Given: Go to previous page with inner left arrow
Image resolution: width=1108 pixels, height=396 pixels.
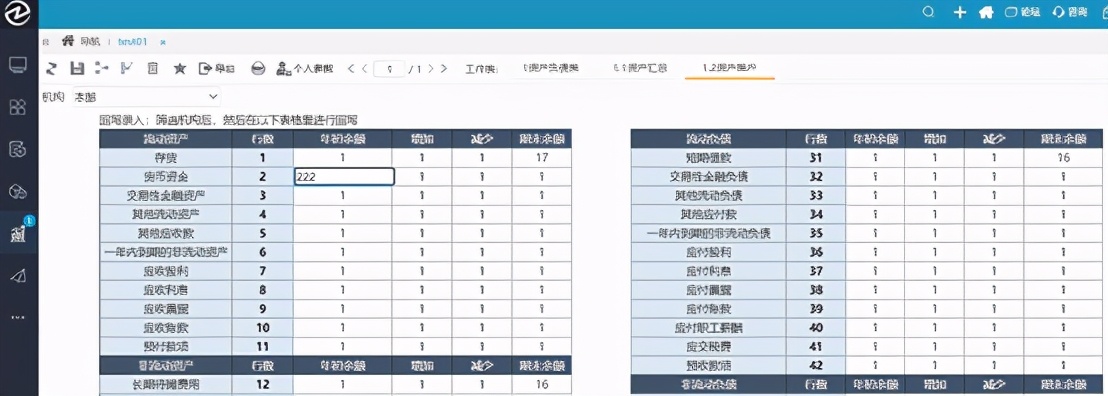Looking at the screenshot, I should click(364, 69).
